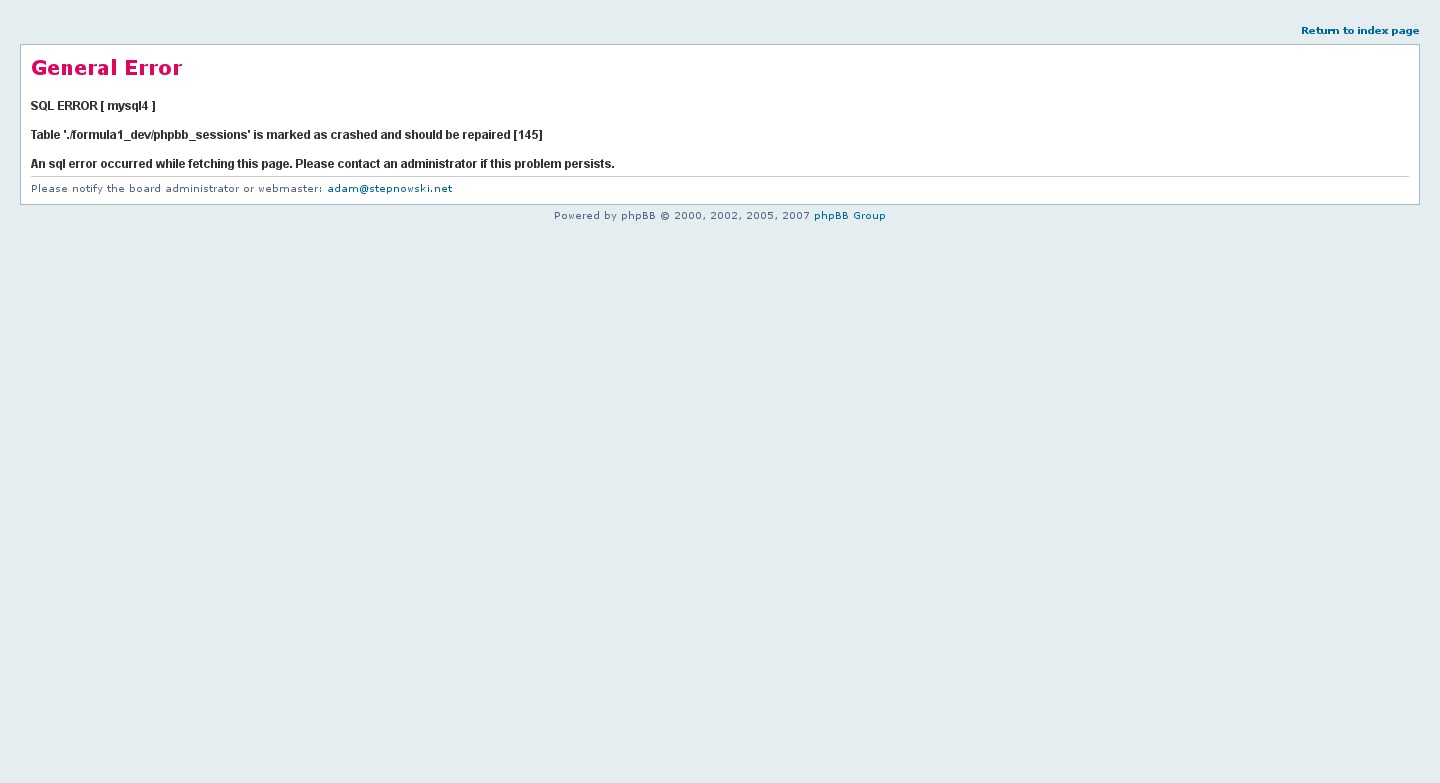Click the General Error heading

(106, 68)
